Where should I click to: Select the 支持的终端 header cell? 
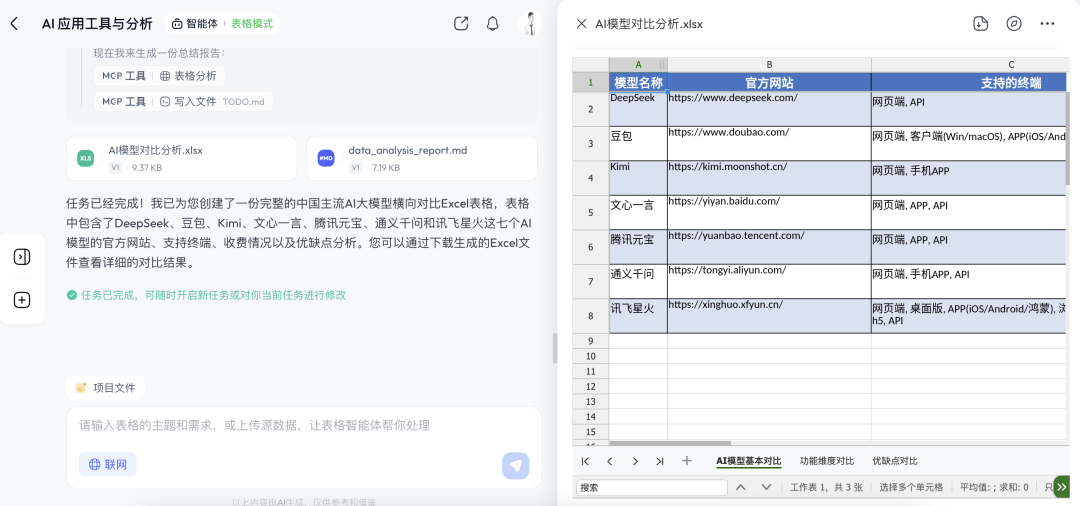[970, 83]
